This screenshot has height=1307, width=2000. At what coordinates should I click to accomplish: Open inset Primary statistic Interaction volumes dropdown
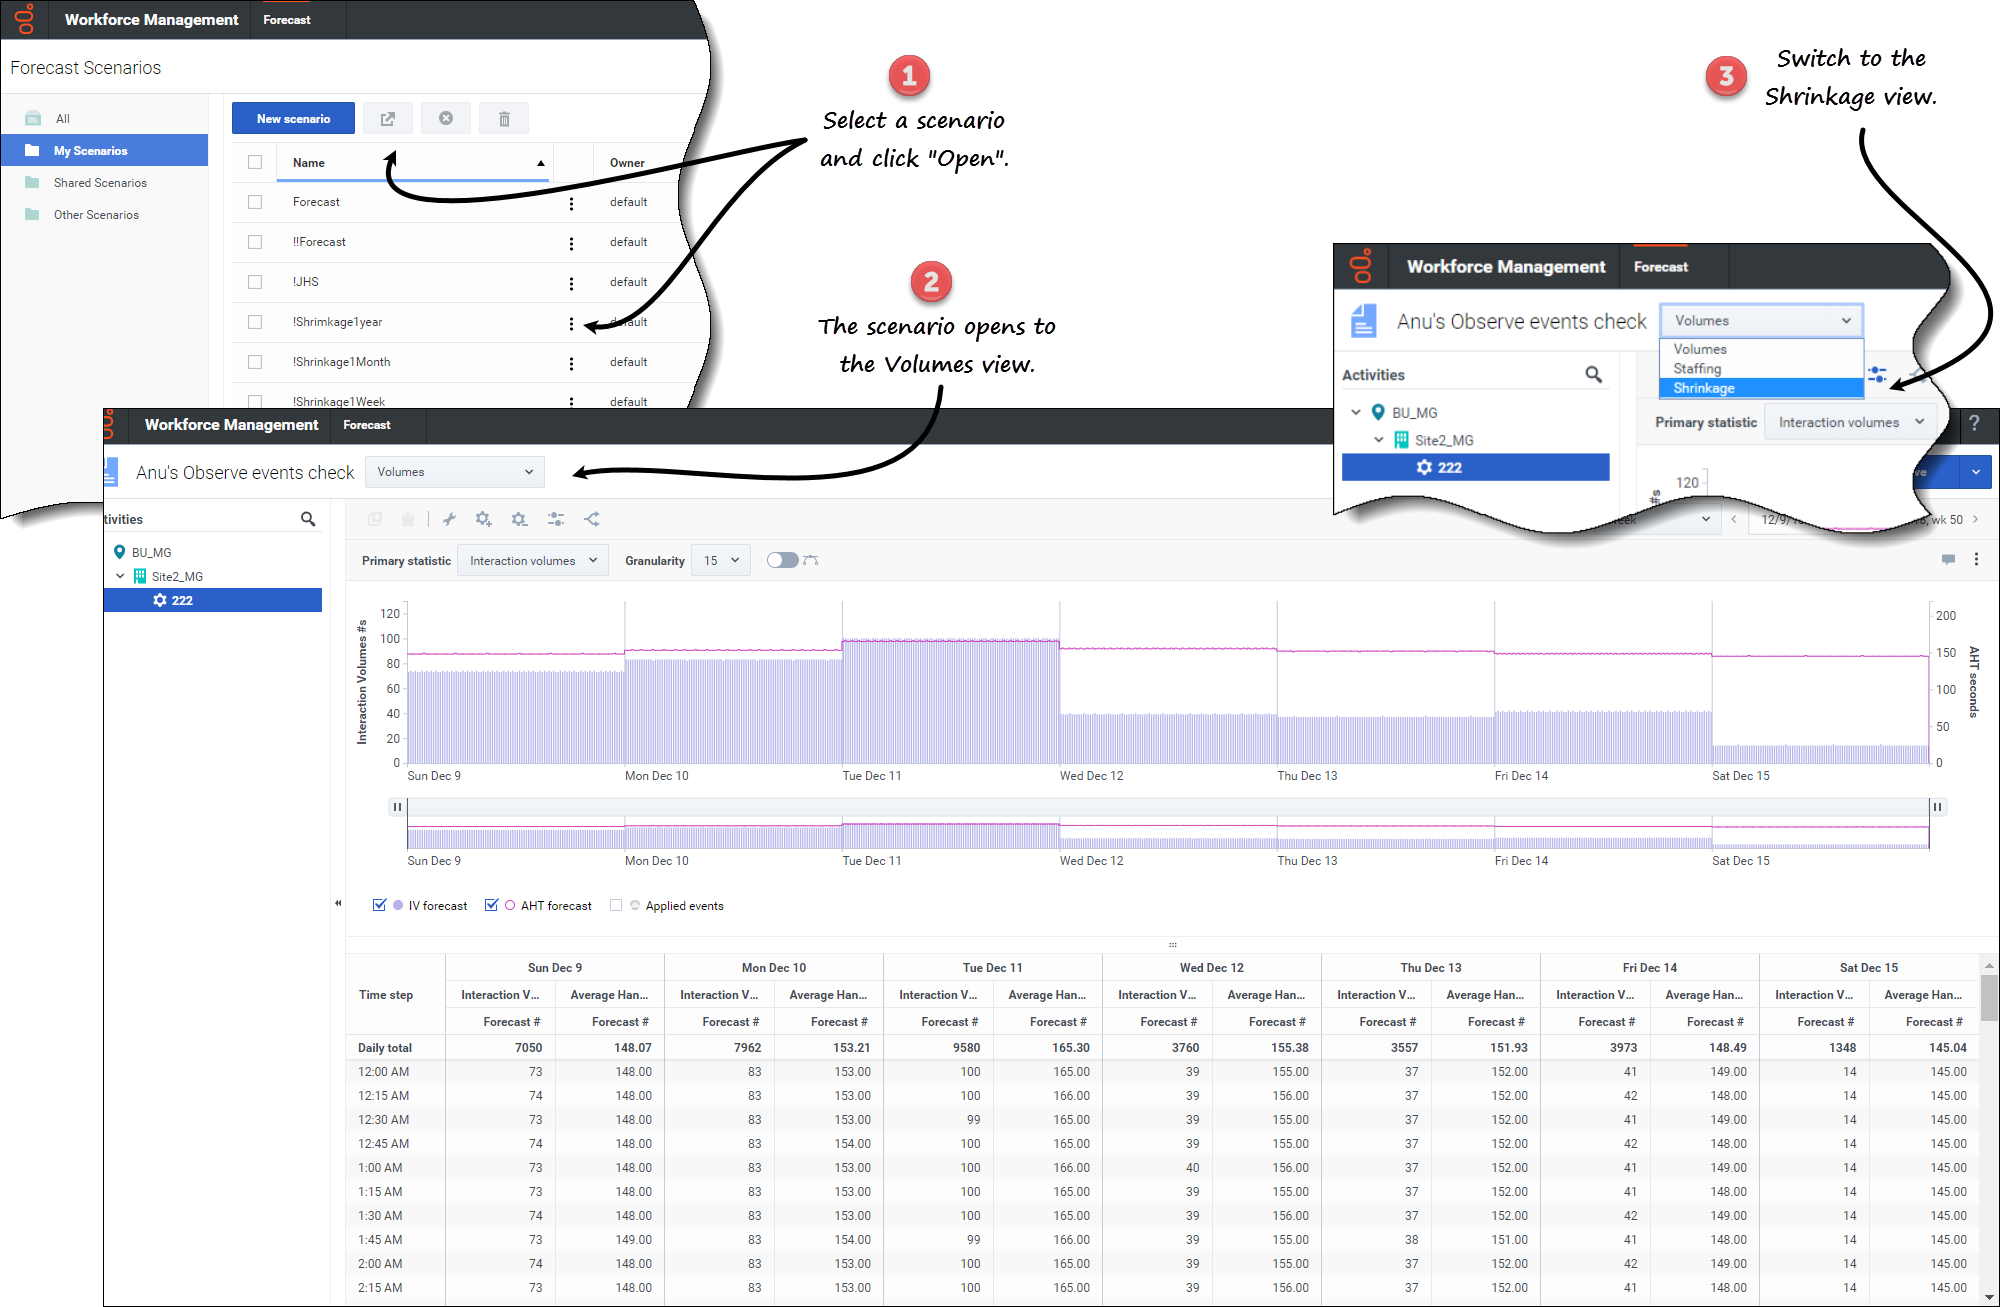(x=1850, y=422)
